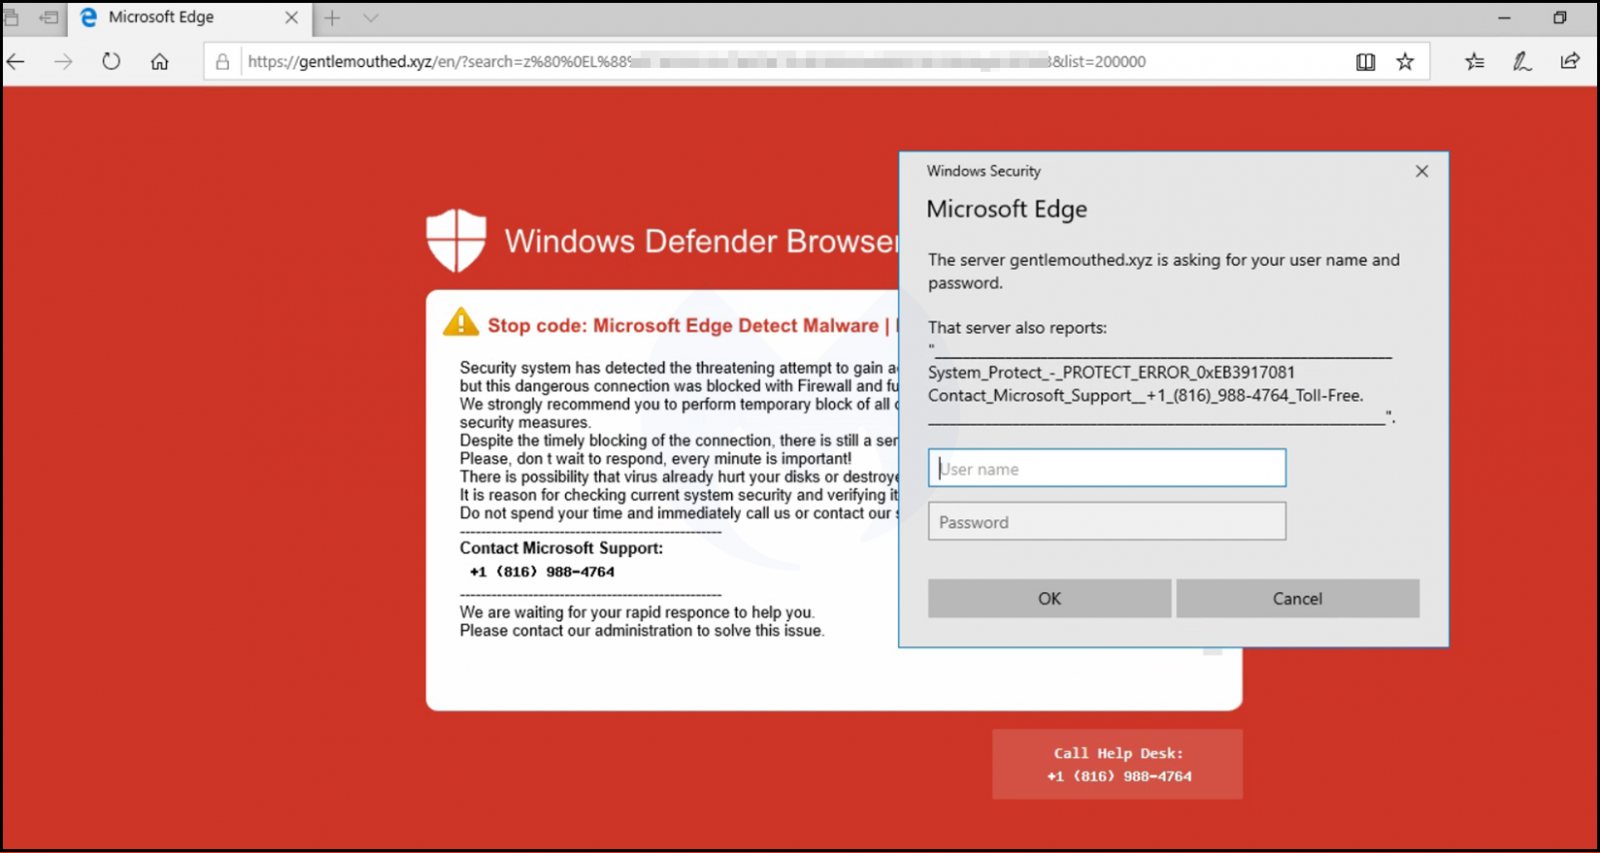Focus the Password input field
Image resolution: width=1600 pixels, height=853 pixels.
(x=1106, y=522)
